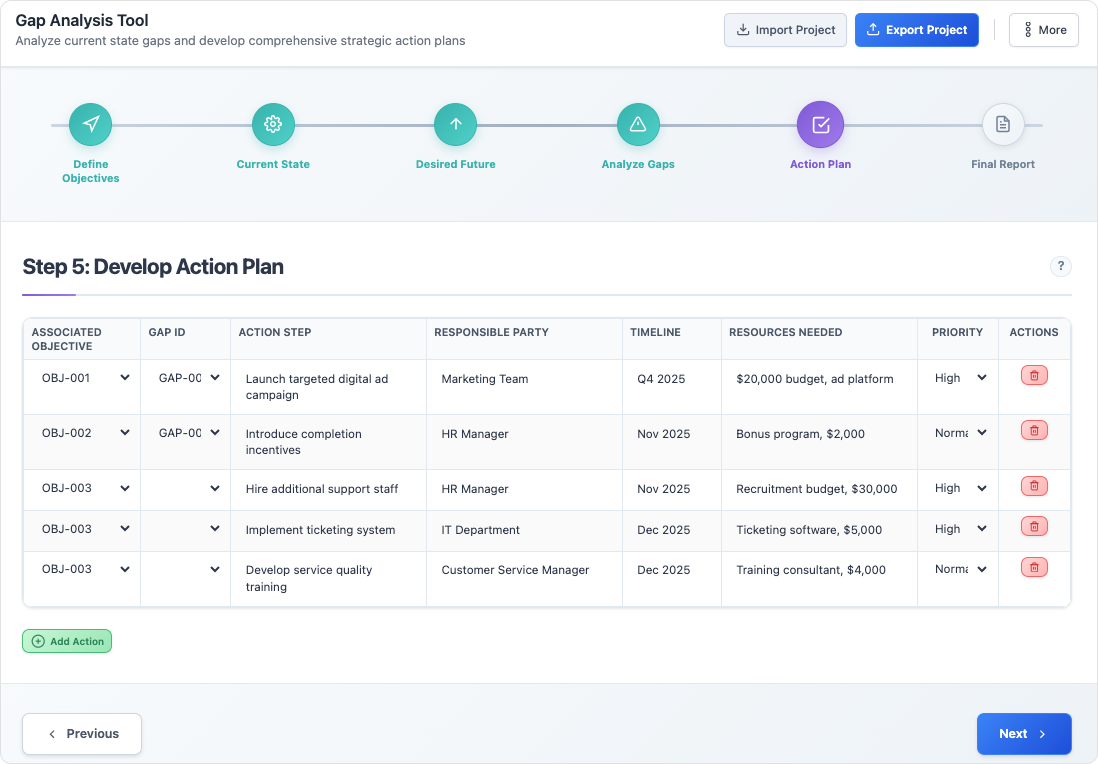Change priority for the Training consultant row
The width and height of the screenshot is (1098, 764).
(x=958, y=569)
